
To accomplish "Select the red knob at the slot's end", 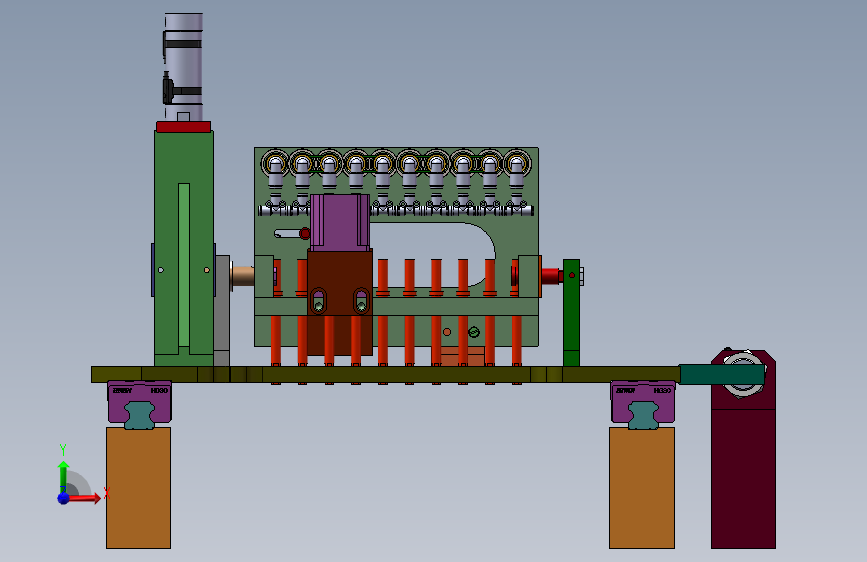I will (305, 234).
